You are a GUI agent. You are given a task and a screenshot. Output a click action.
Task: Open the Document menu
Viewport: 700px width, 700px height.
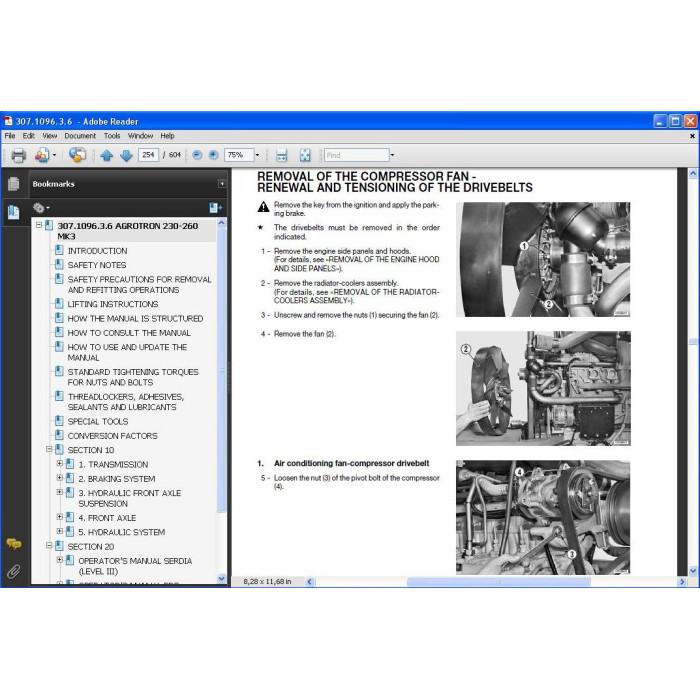tap(80, 136)
